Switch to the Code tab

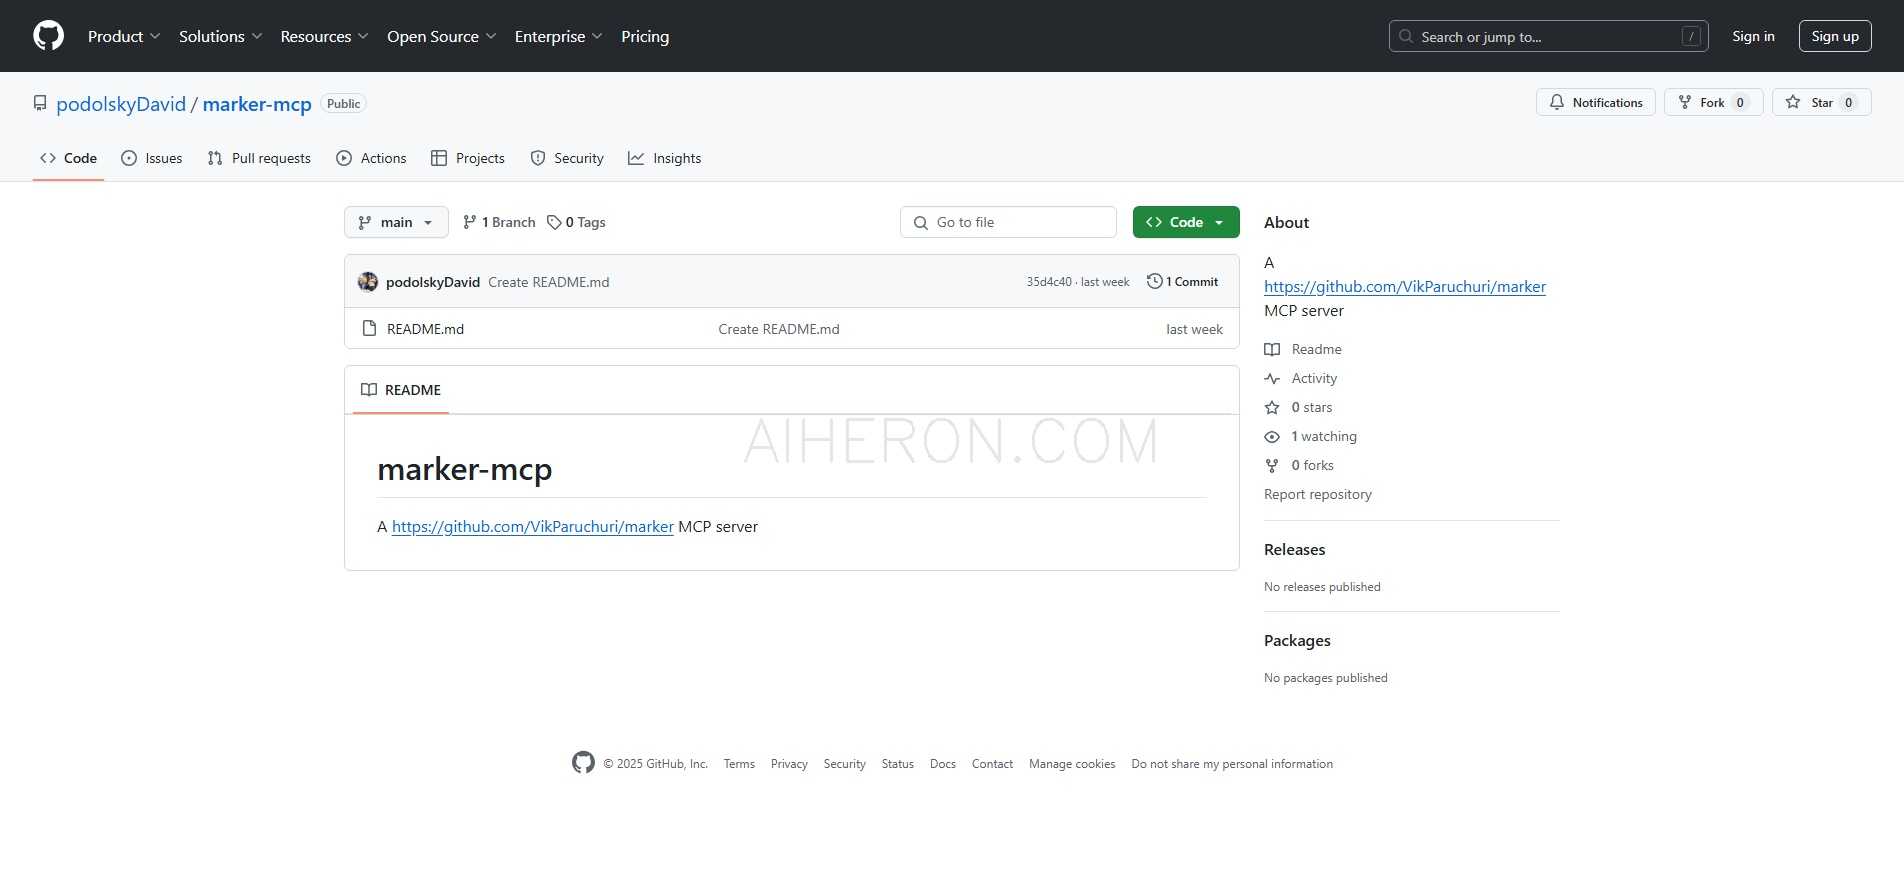click(x=68, y=158)
